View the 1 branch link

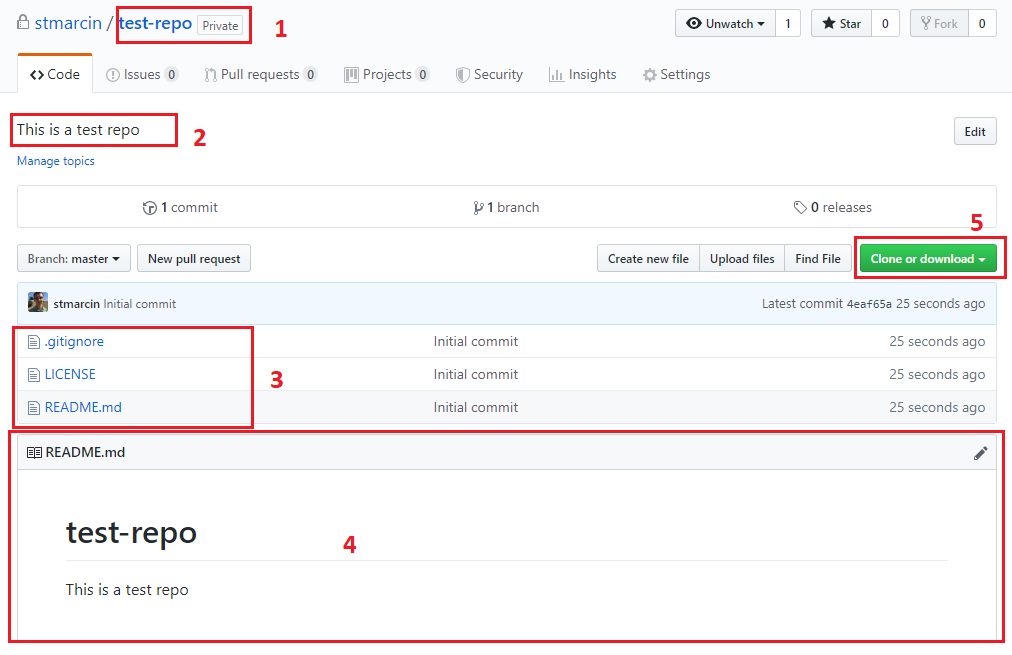point(506,207)
